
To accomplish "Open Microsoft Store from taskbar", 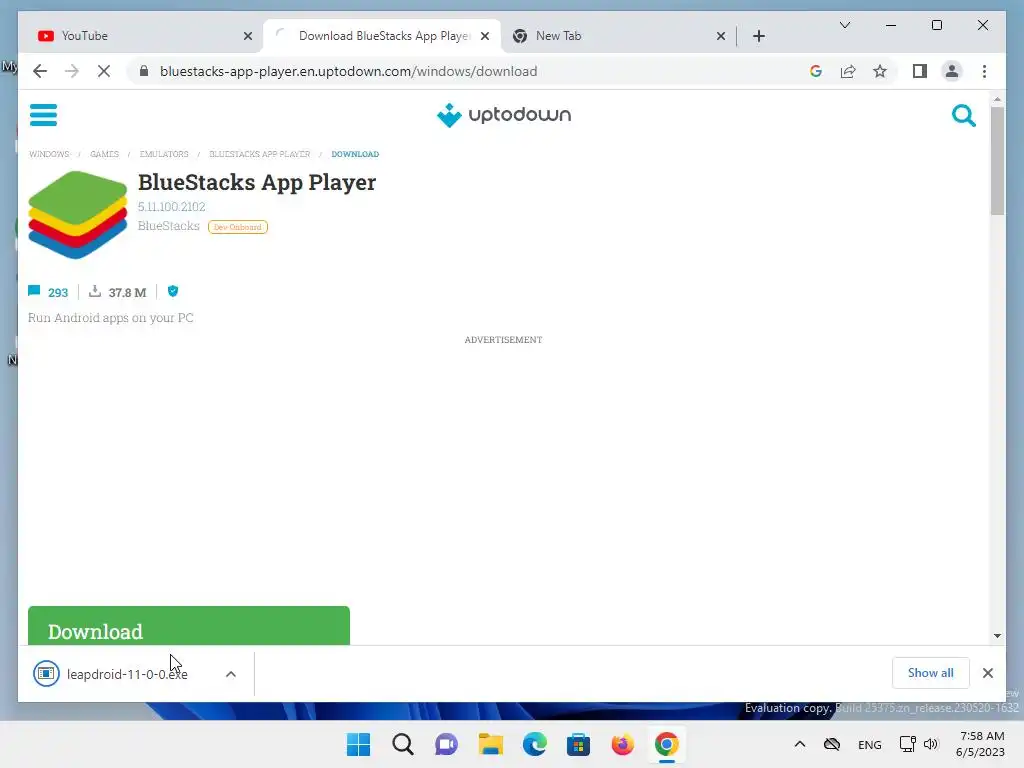I will (x=579, y=744).
